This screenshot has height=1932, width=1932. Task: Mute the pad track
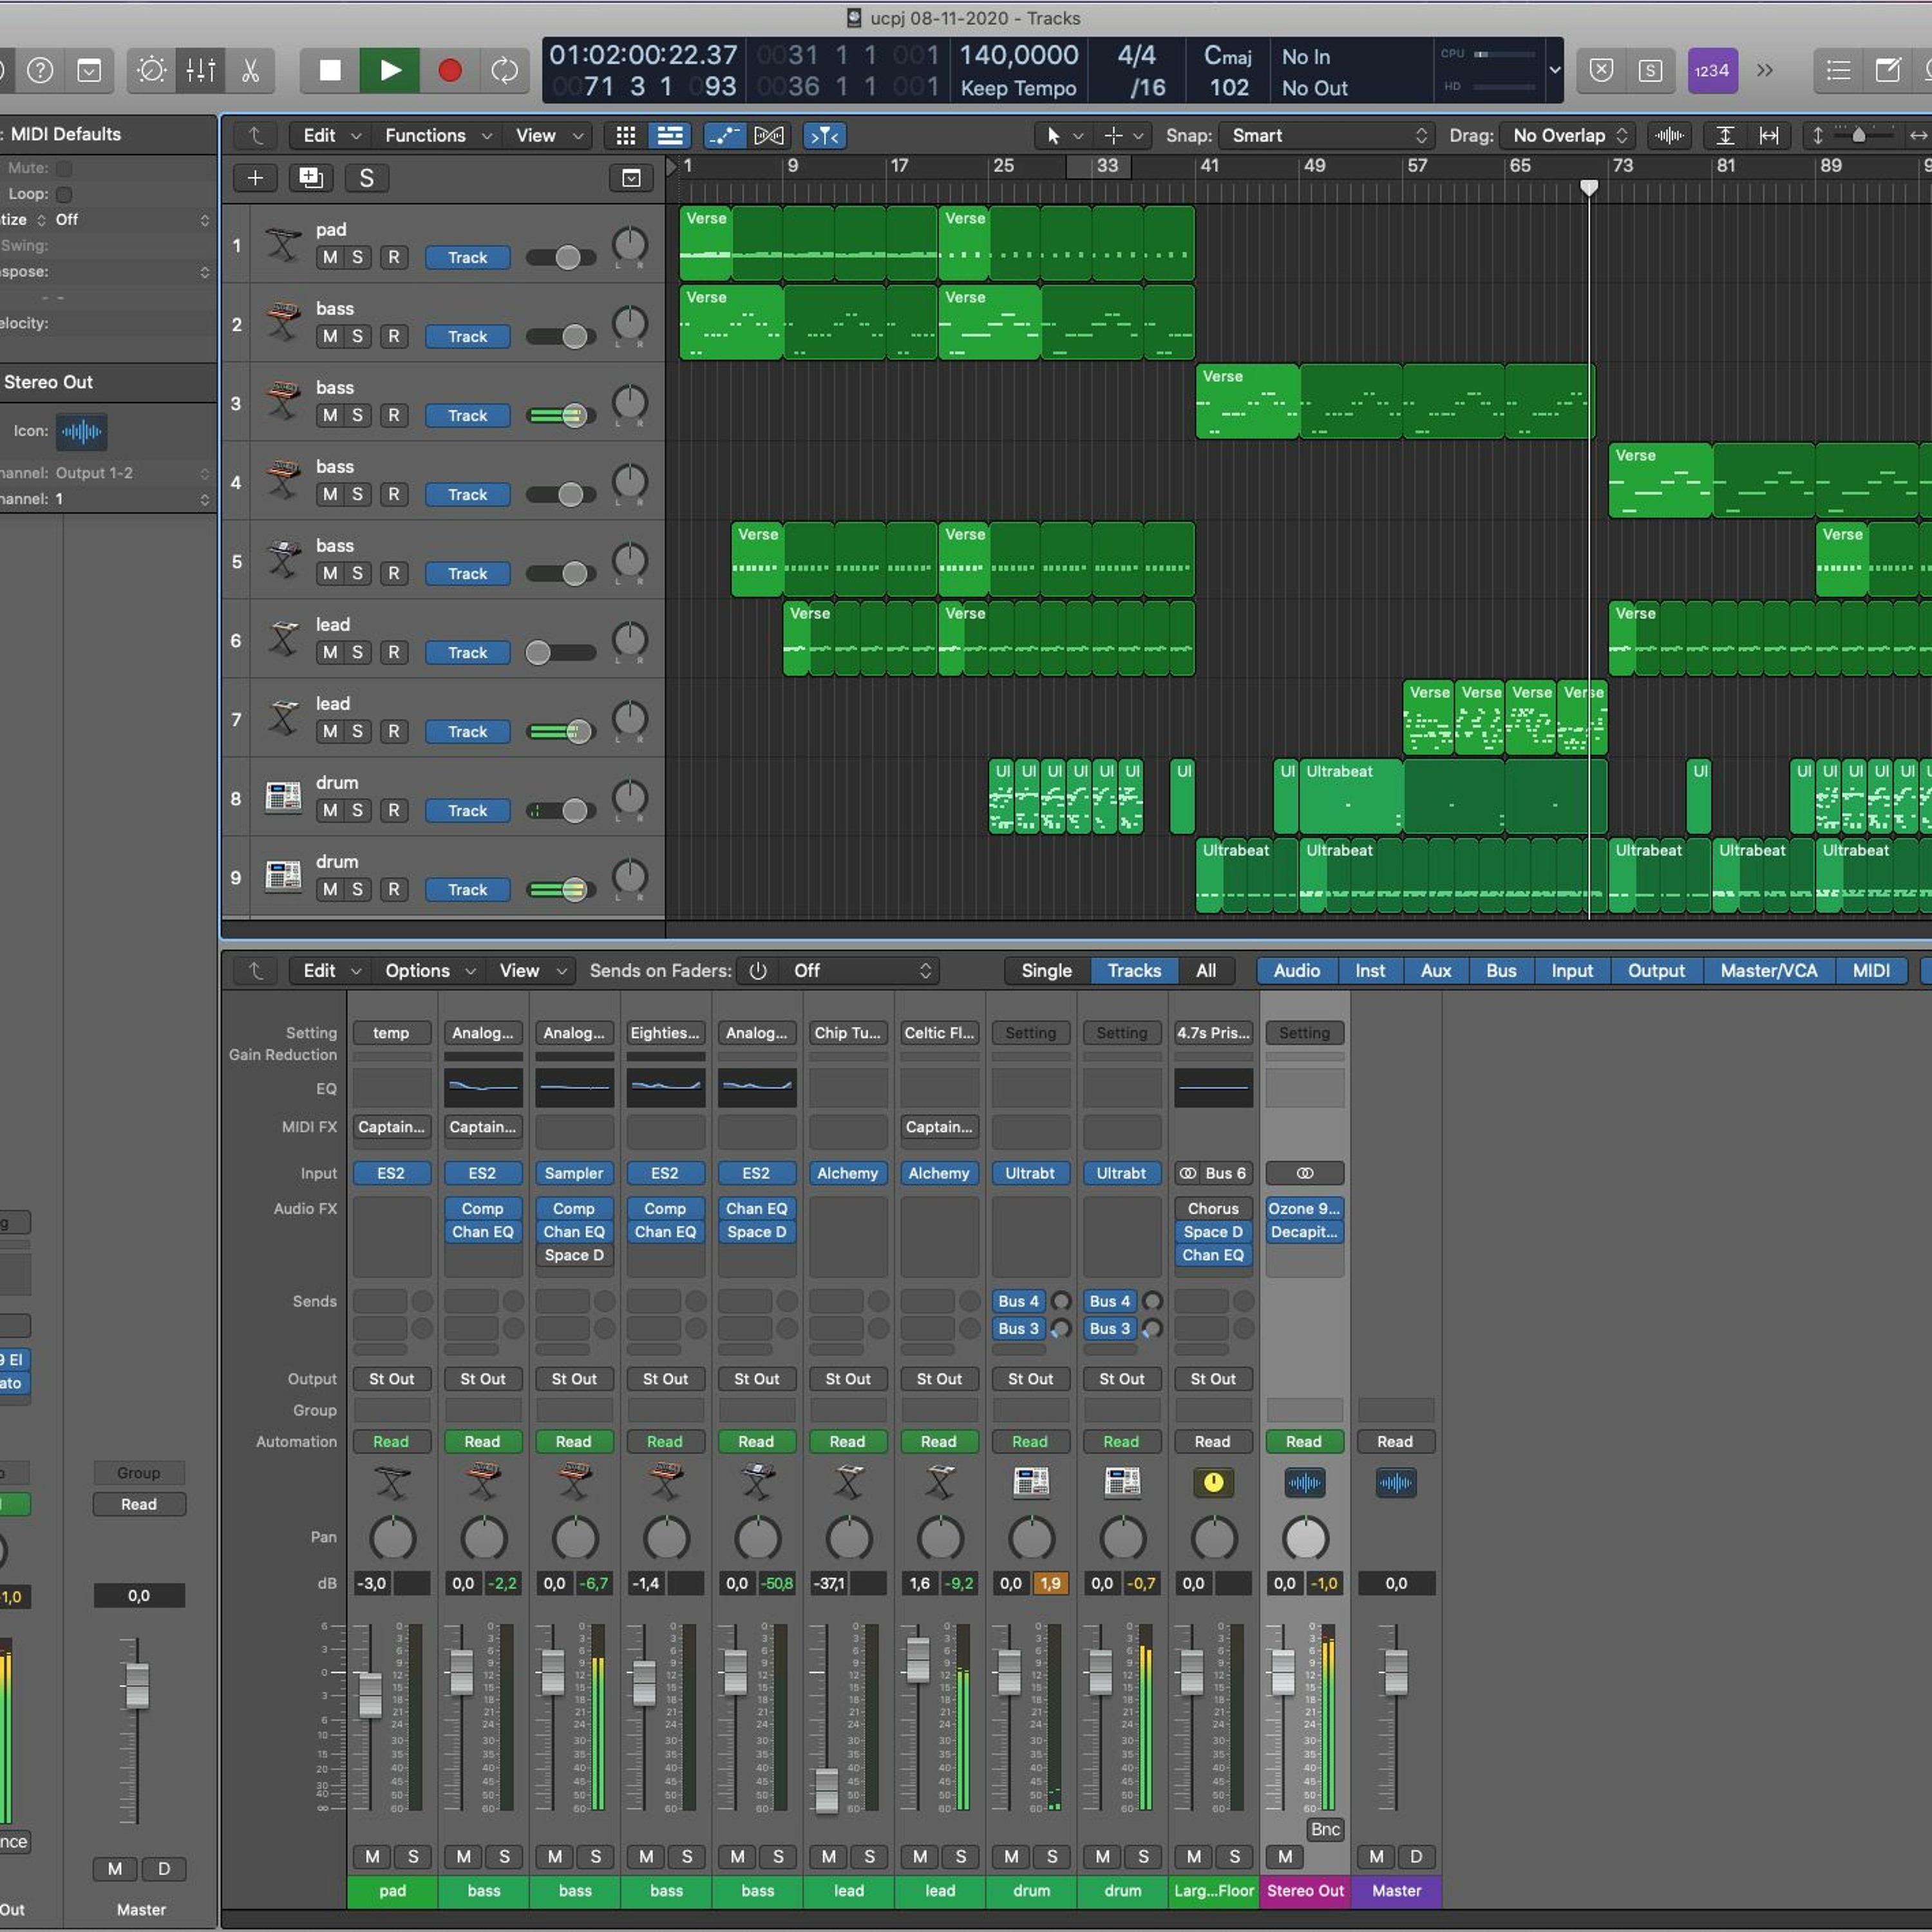pos(330,257)
